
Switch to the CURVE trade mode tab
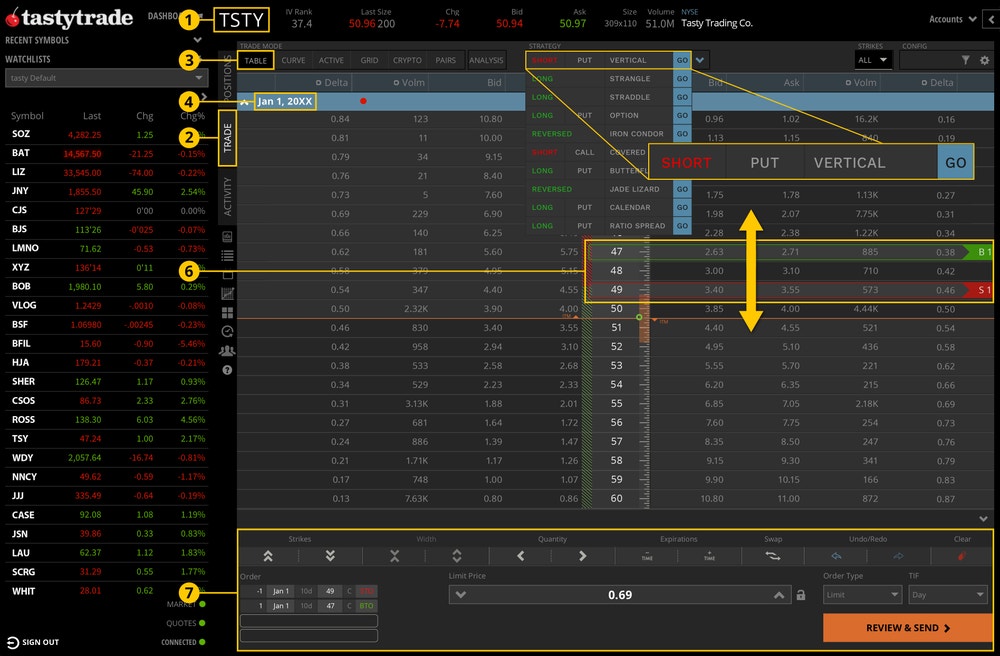[x=293, y=60]
